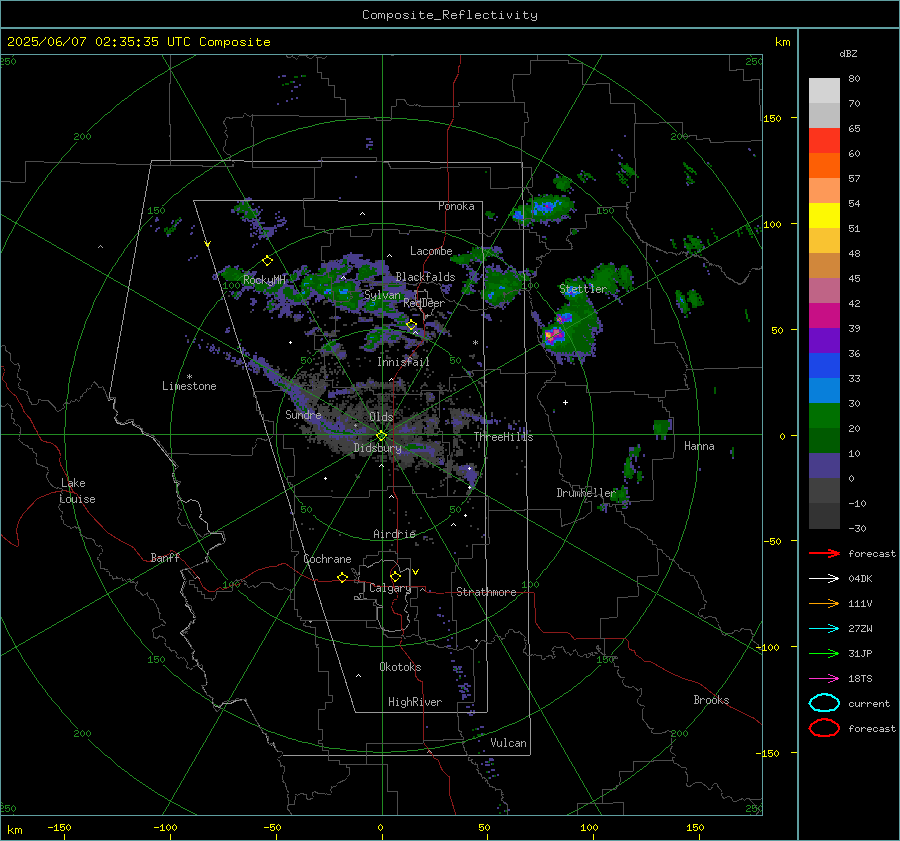Click the yellow diamond marker below Cochrane
This screenshot has width=900, height=841.
coord(342,577)
